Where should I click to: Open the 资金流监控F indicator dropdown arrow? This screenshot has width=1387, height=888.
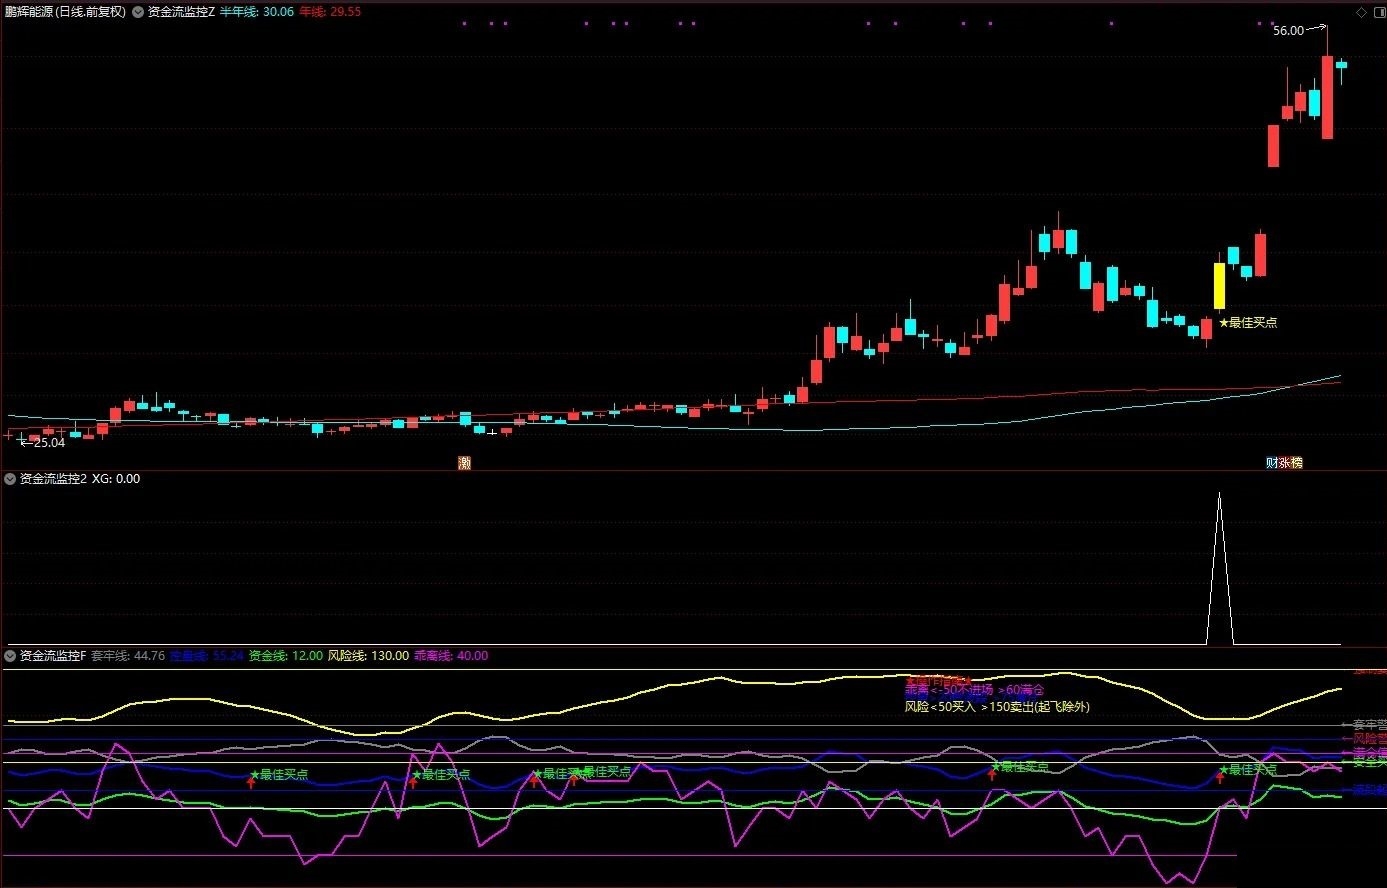coord(10,656)
